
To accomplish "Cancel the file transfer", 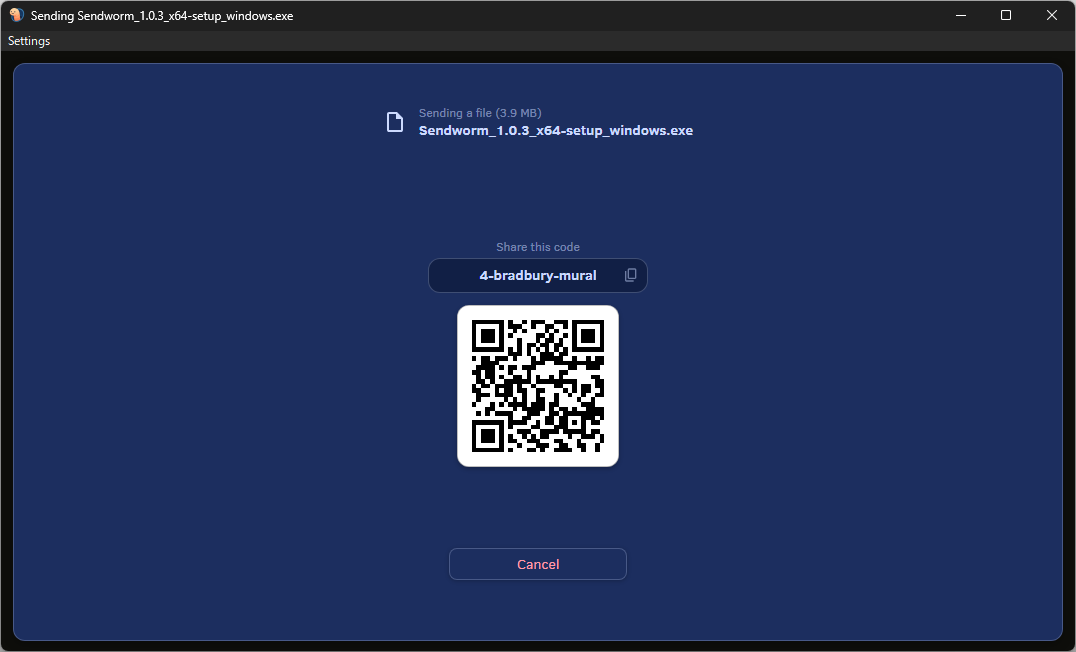I will click(x=538, y=564).
